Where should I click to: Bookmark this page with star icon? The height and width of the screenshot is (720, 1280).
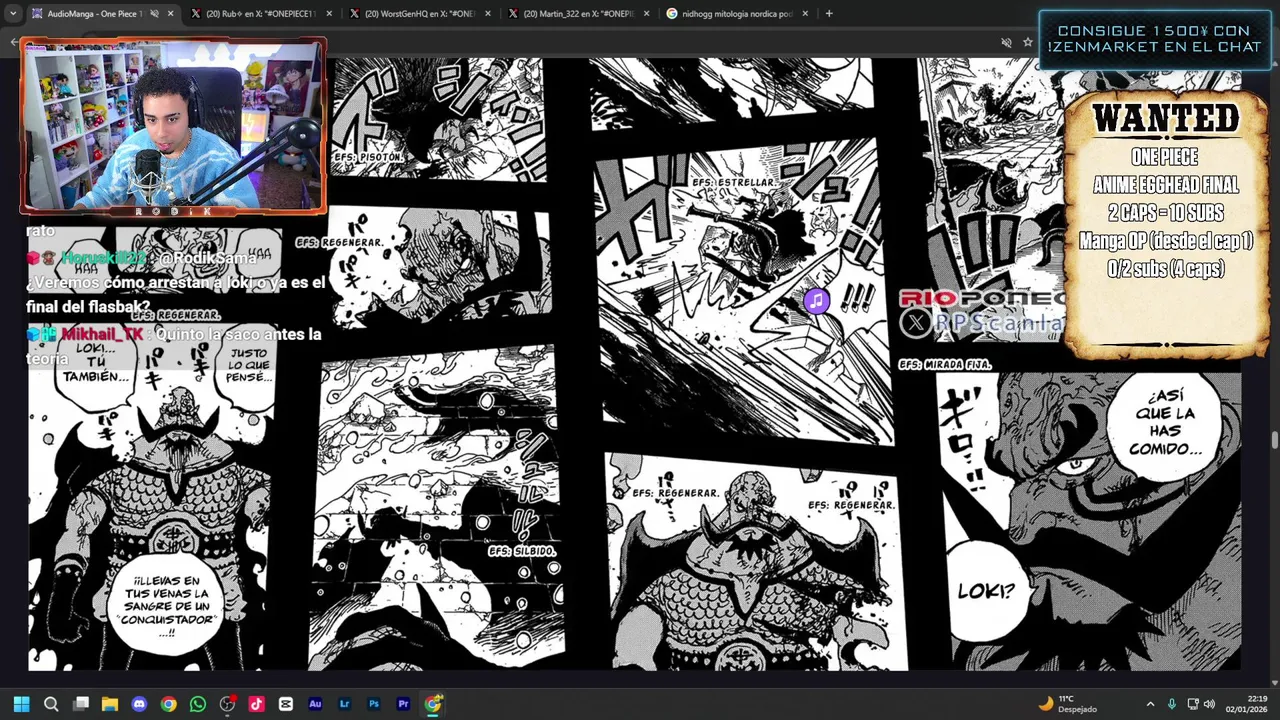[1027, 42]
